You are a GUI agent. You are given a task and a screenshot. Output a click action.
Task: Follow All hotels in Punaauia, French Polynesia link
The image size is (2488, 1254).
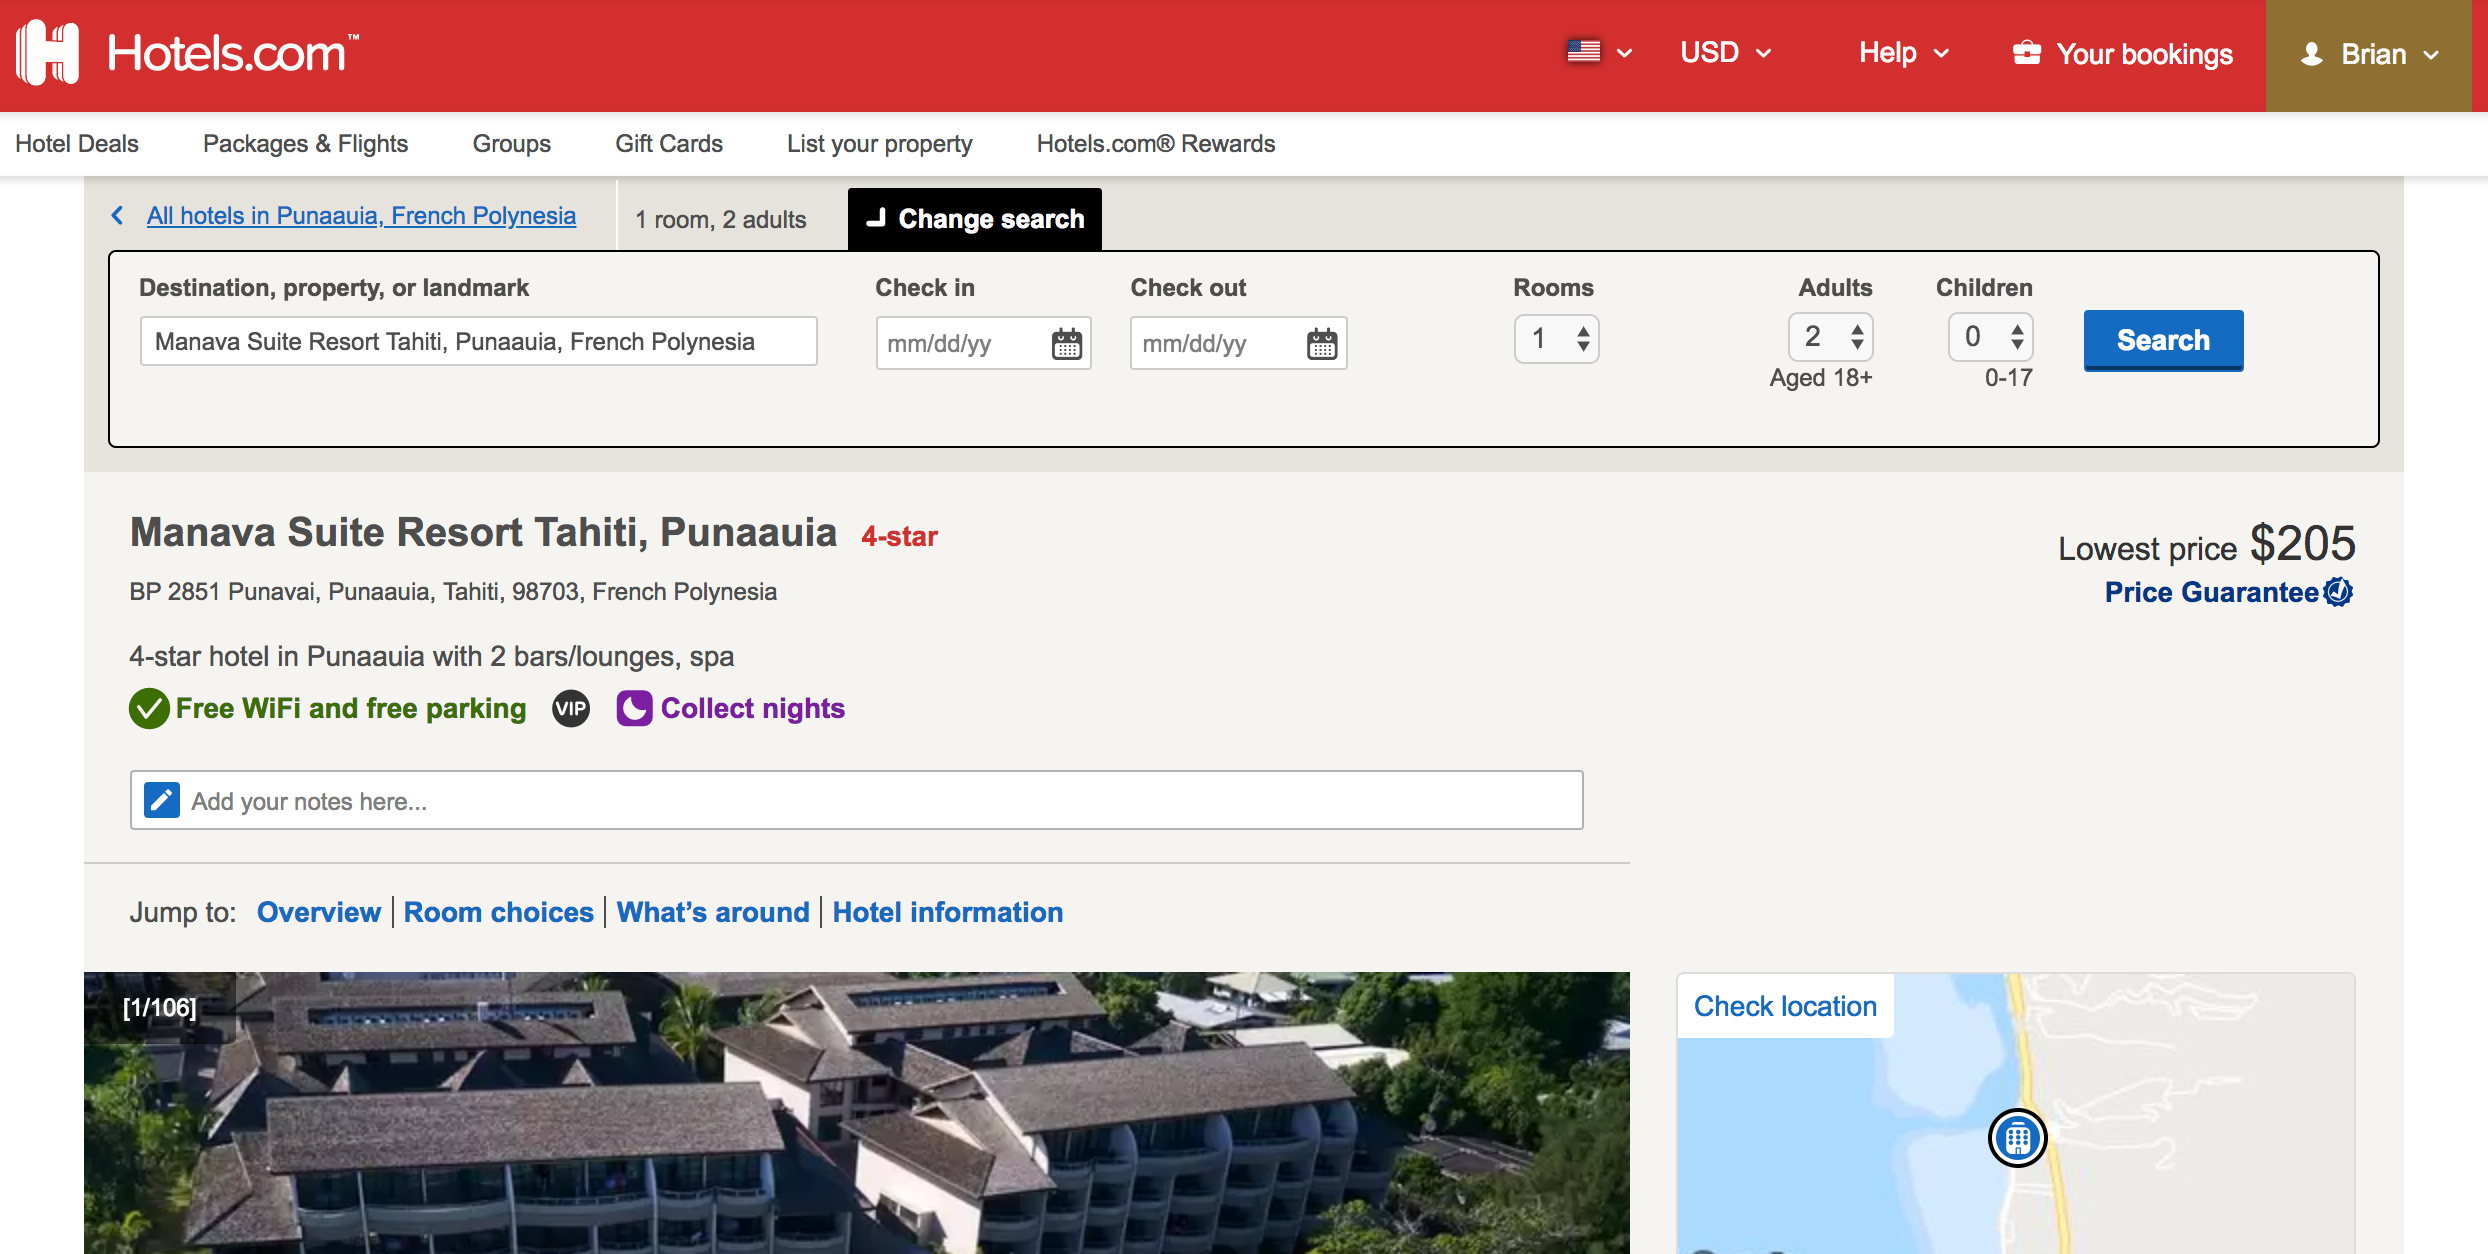click(x=361, y=216)
